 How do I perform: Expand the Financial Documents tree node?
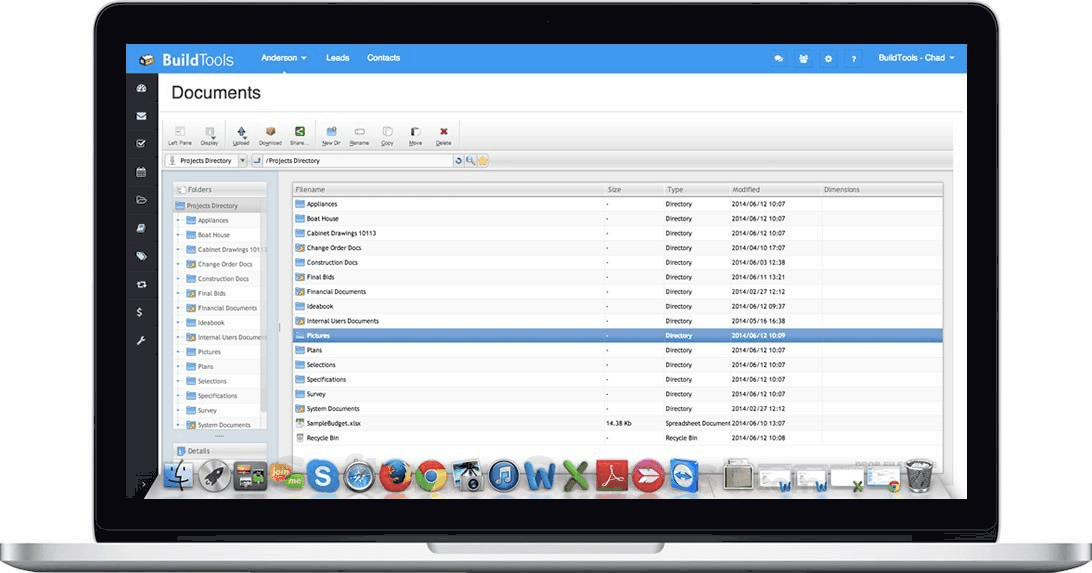(178, 308)
